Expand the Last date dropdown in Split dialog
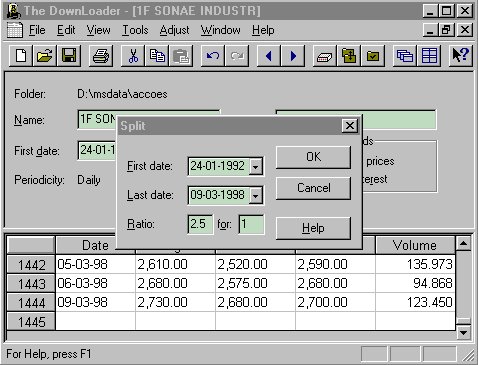 (256, 195)
